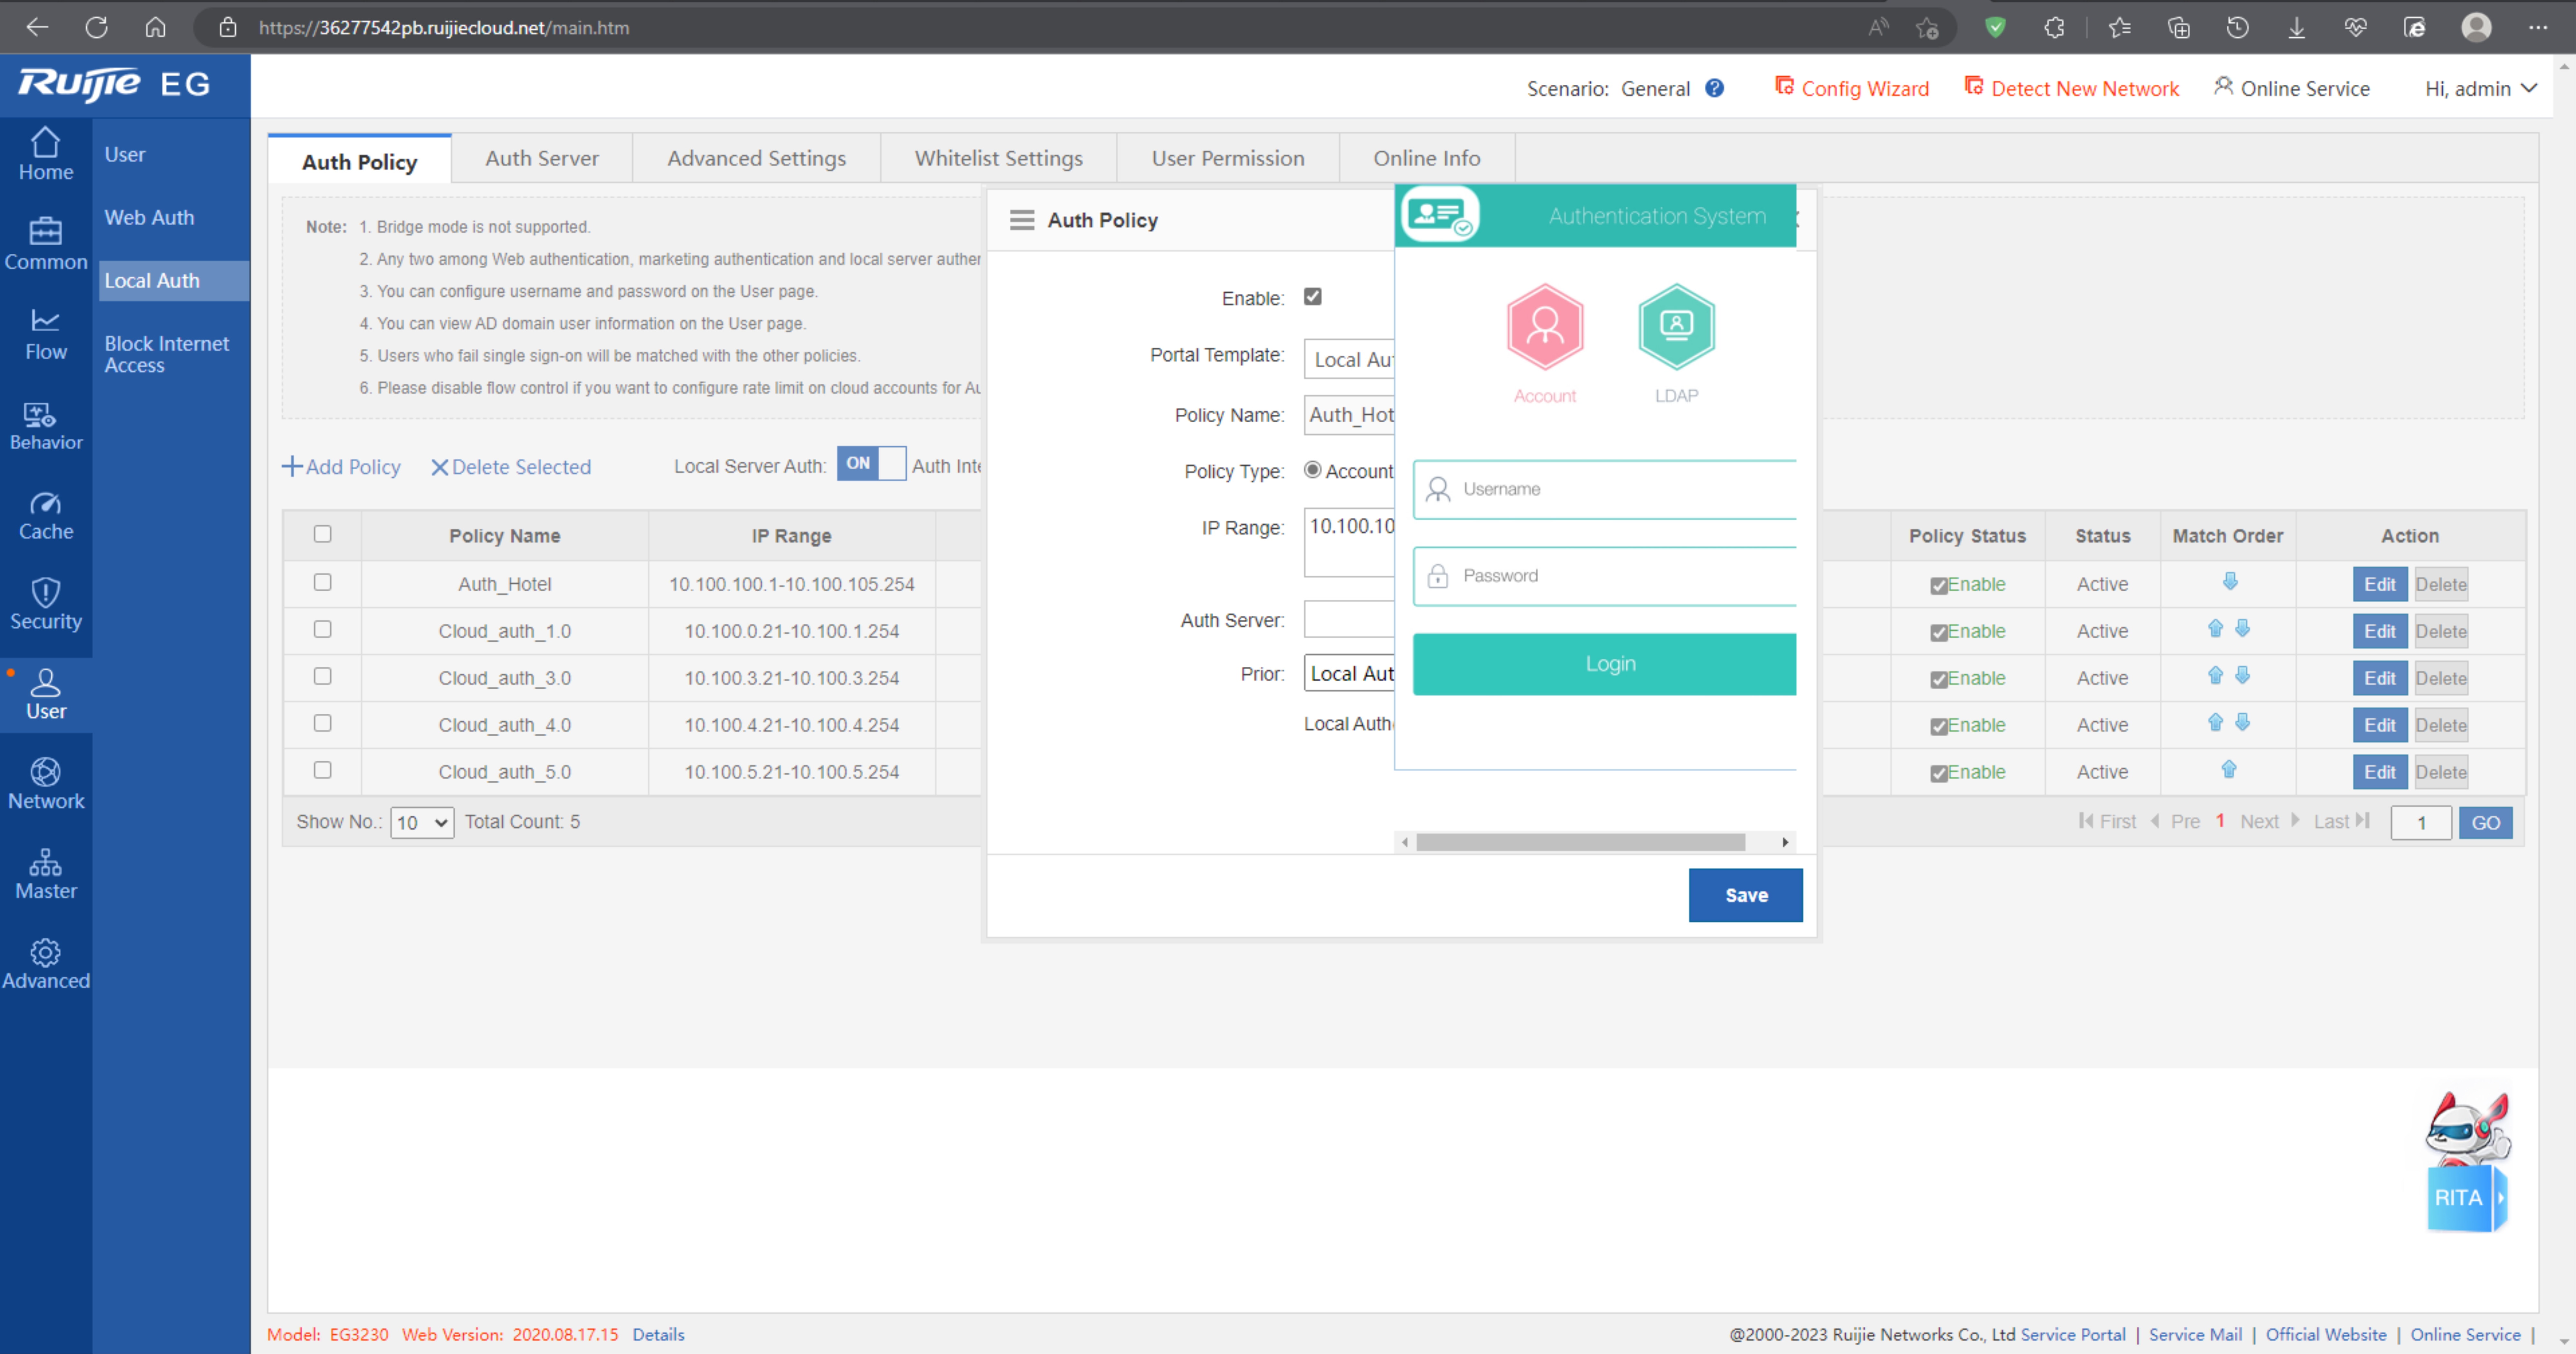Check the Cloud_auth_1.0 row checkbox

(x=322, y=629)
